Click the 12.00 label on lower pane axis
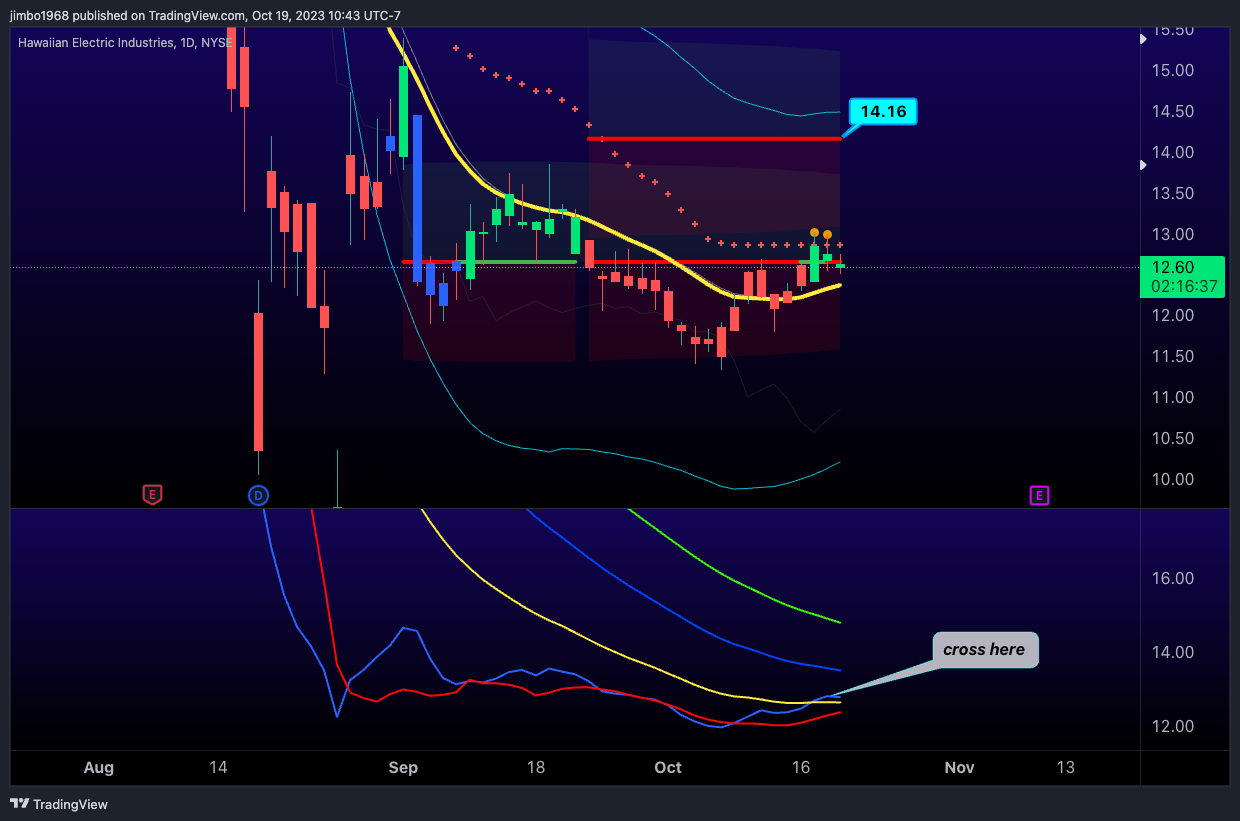 [1172, 726]
